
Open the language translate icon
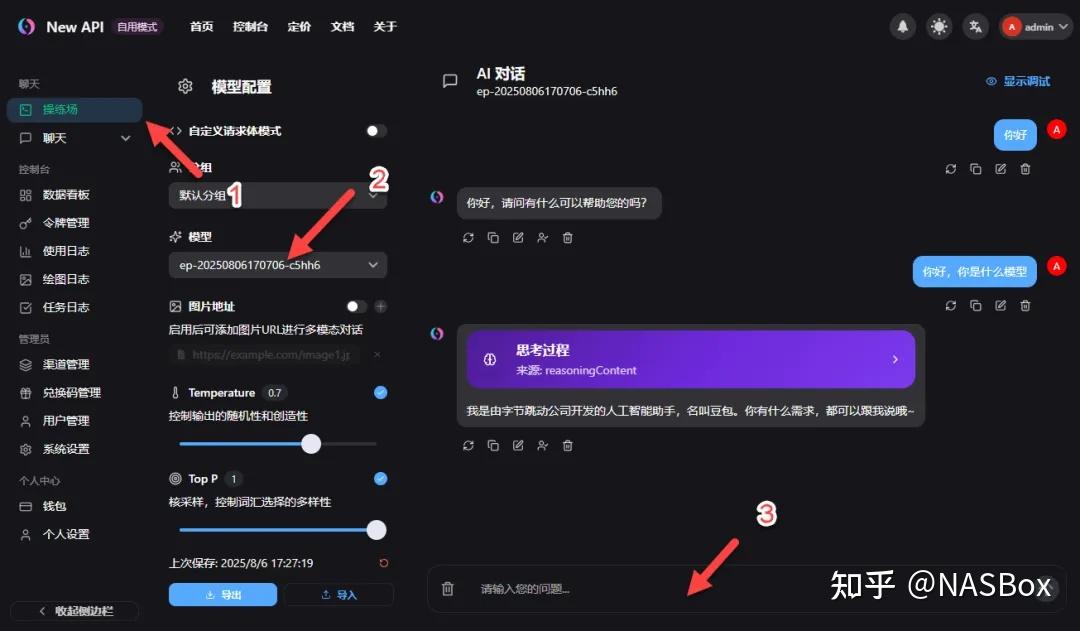tap(975, 27)
